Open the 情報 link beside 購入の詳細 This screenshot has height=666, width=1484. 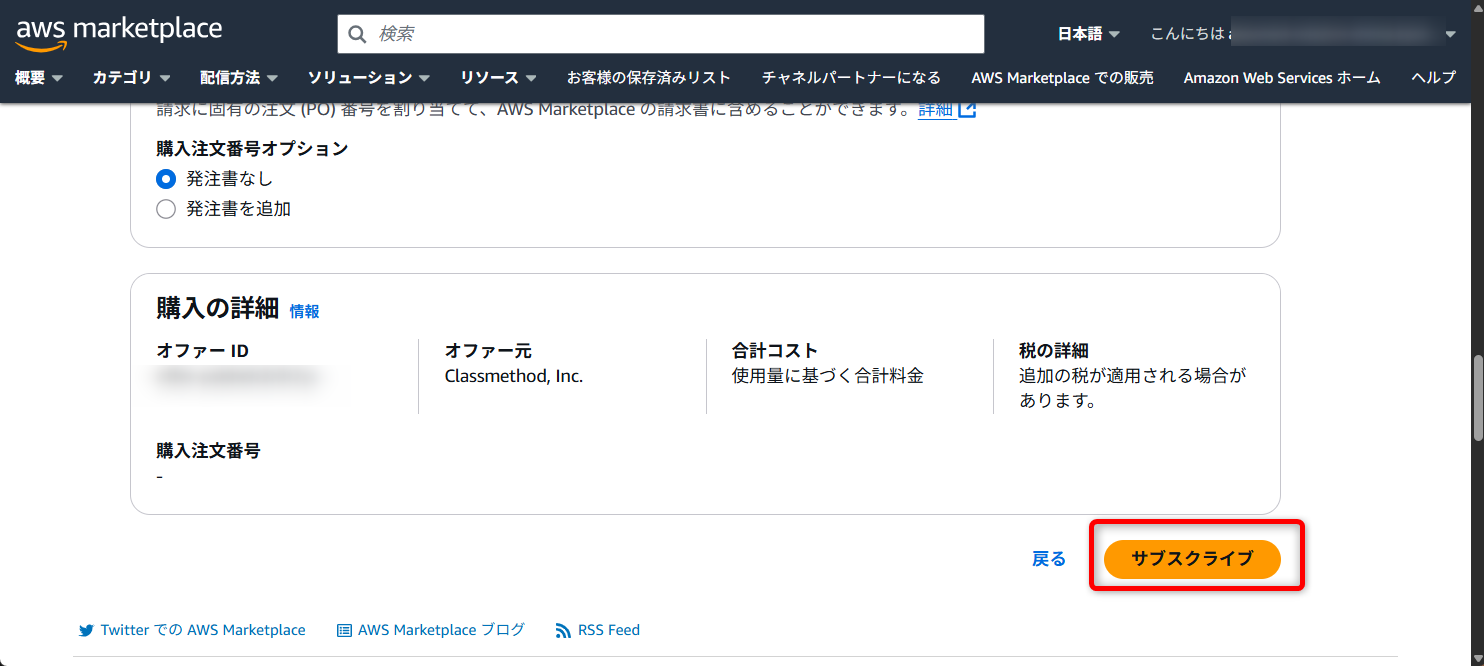coord(305,311)
